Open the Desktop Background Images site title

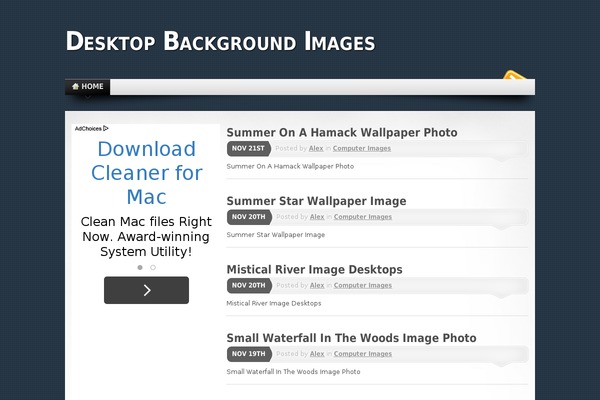220,41
